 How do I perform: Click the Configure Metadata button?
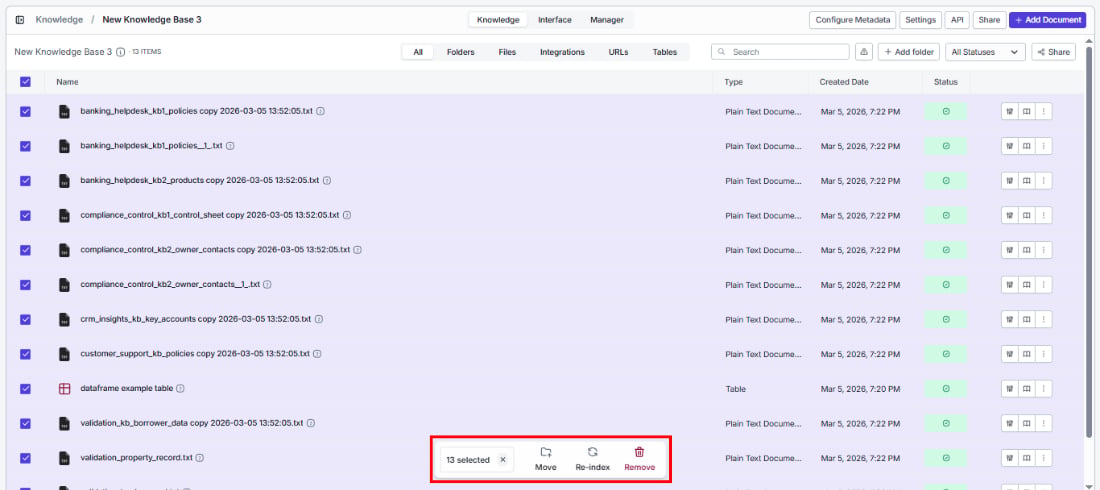click(852, 20)
